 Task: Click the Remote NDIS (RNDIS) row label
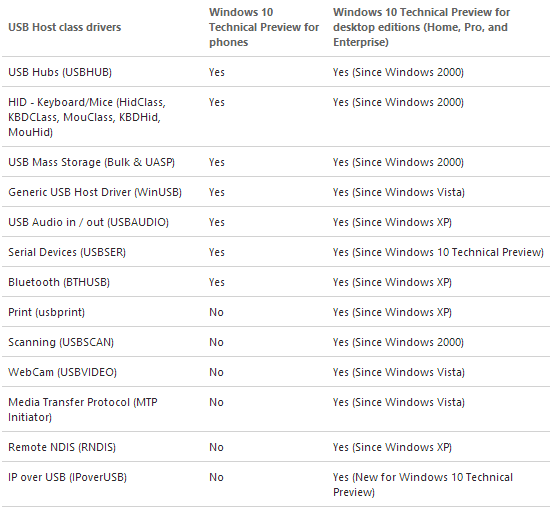[x=62, y=447]
